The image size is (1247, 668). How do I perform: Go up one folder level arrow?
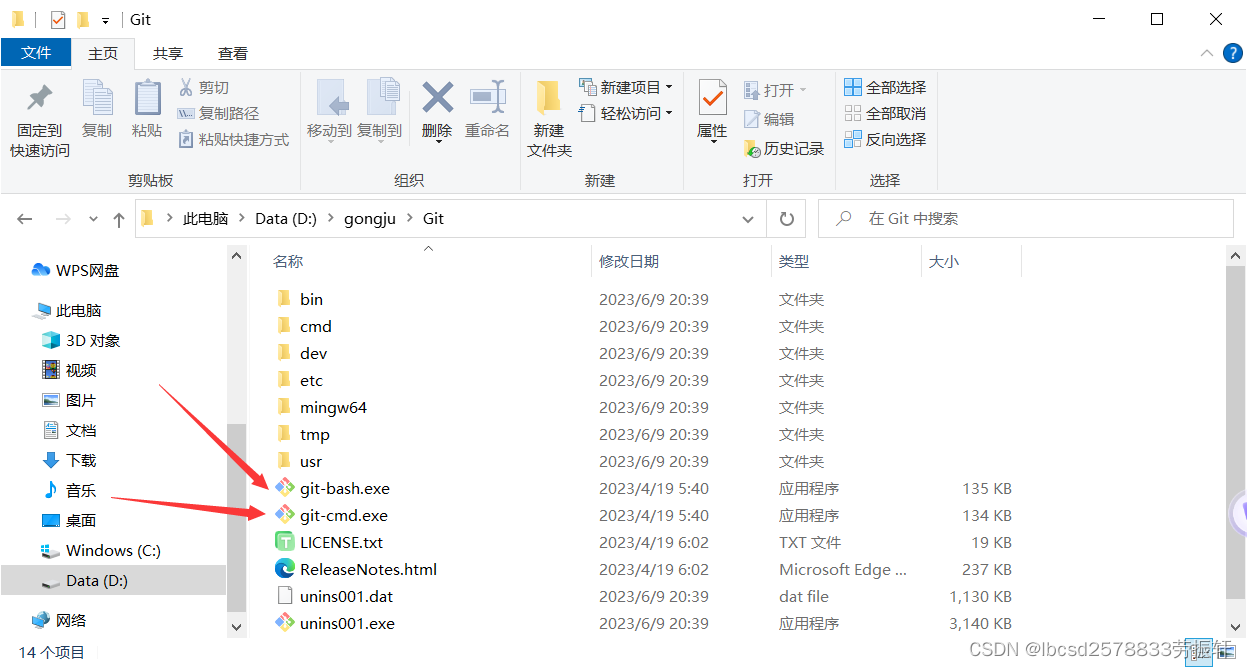[x=119, y=219]
